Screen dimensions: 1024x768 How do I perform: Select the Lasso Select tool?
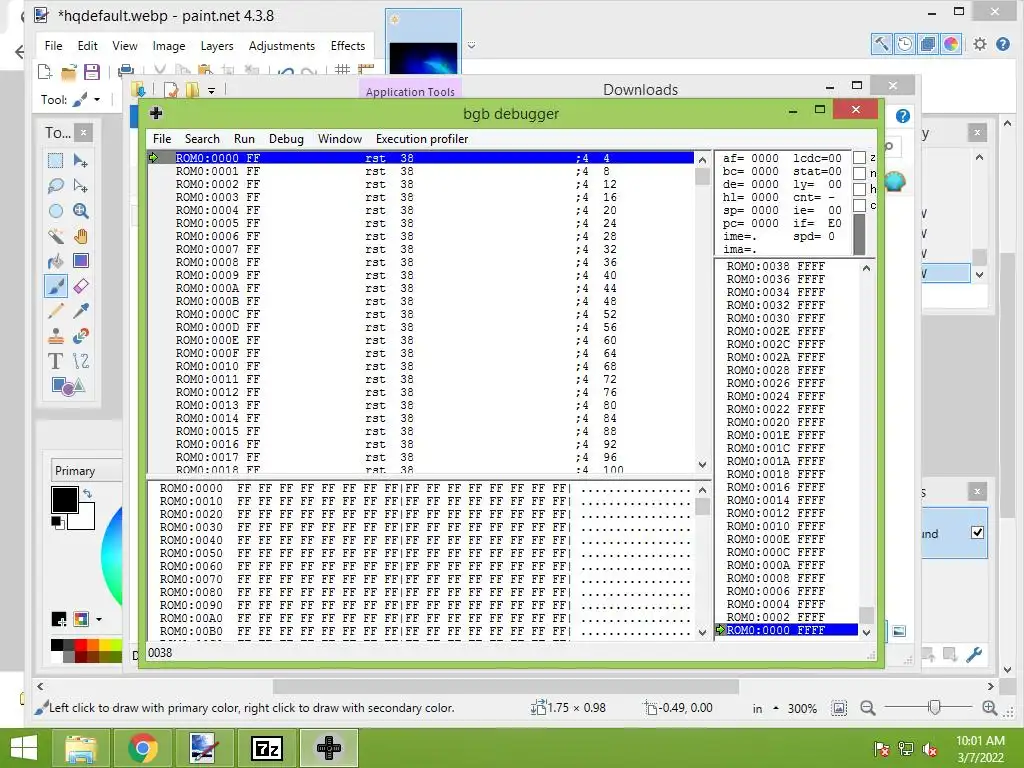point(56,185)
